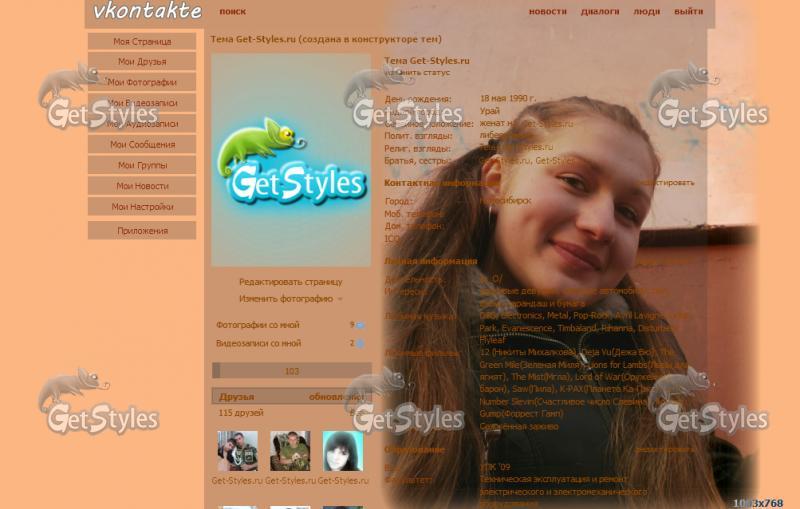800x509 pixels.
Task: Open Мои Группы sidebar item
Action: (x=142, y=165)
